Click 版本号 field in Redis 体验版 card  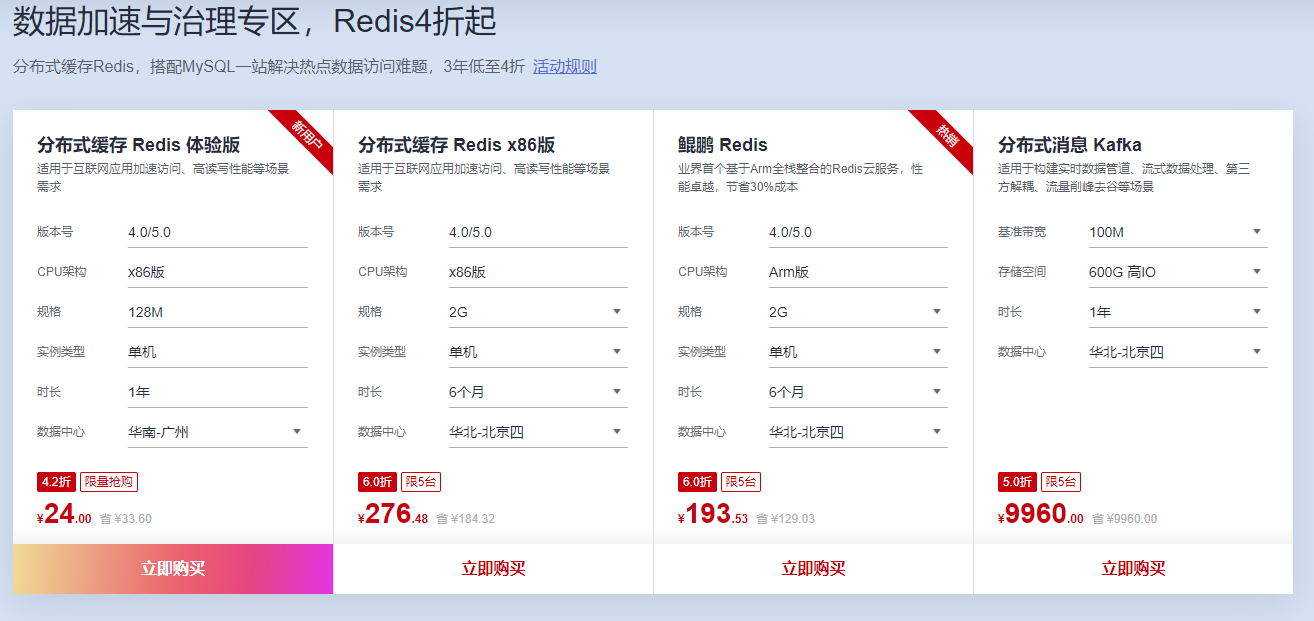point(218,232)
